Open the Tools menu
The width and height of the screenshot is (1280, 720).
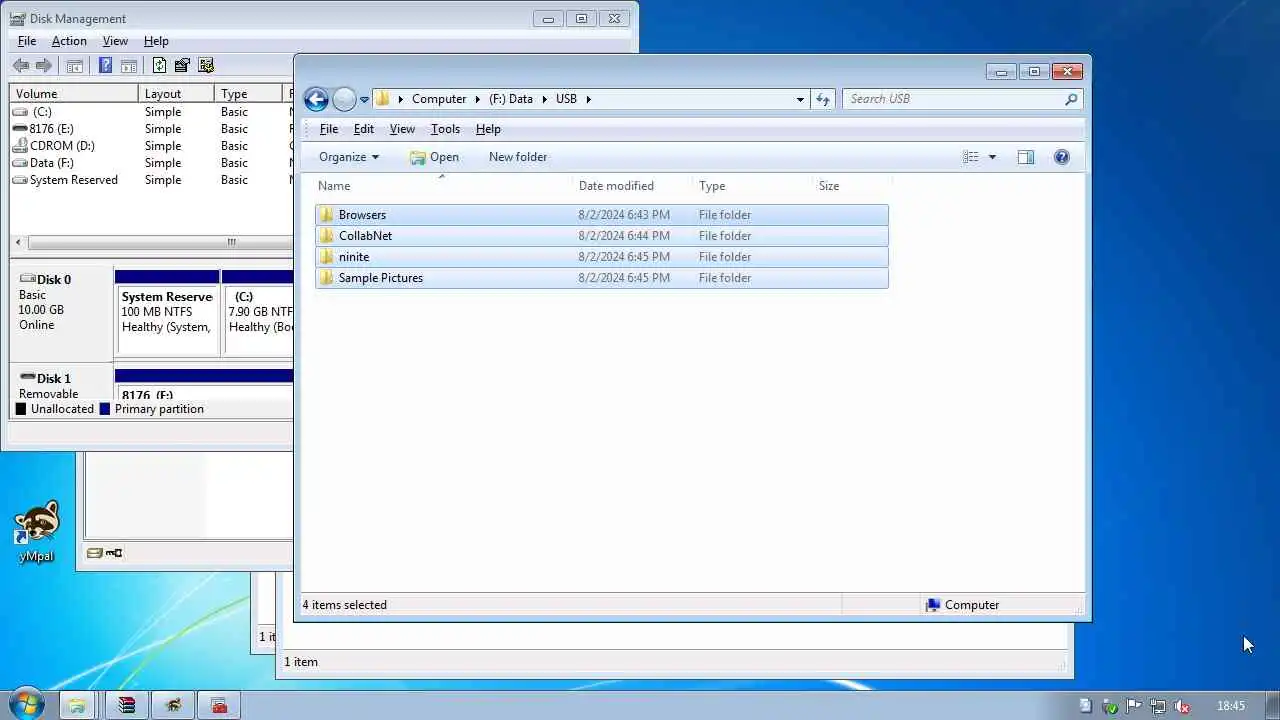point(445,129)
